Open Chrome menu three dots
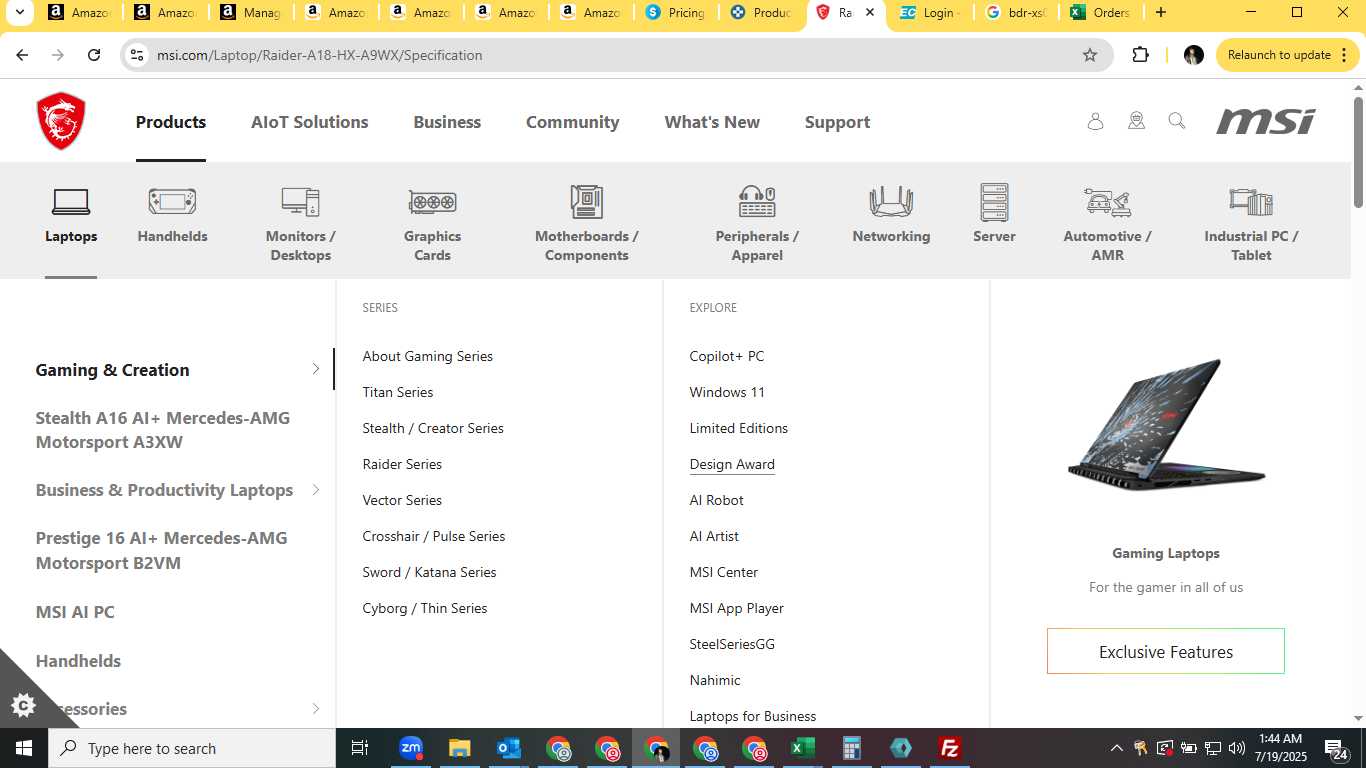 (x=1344, y=55)
